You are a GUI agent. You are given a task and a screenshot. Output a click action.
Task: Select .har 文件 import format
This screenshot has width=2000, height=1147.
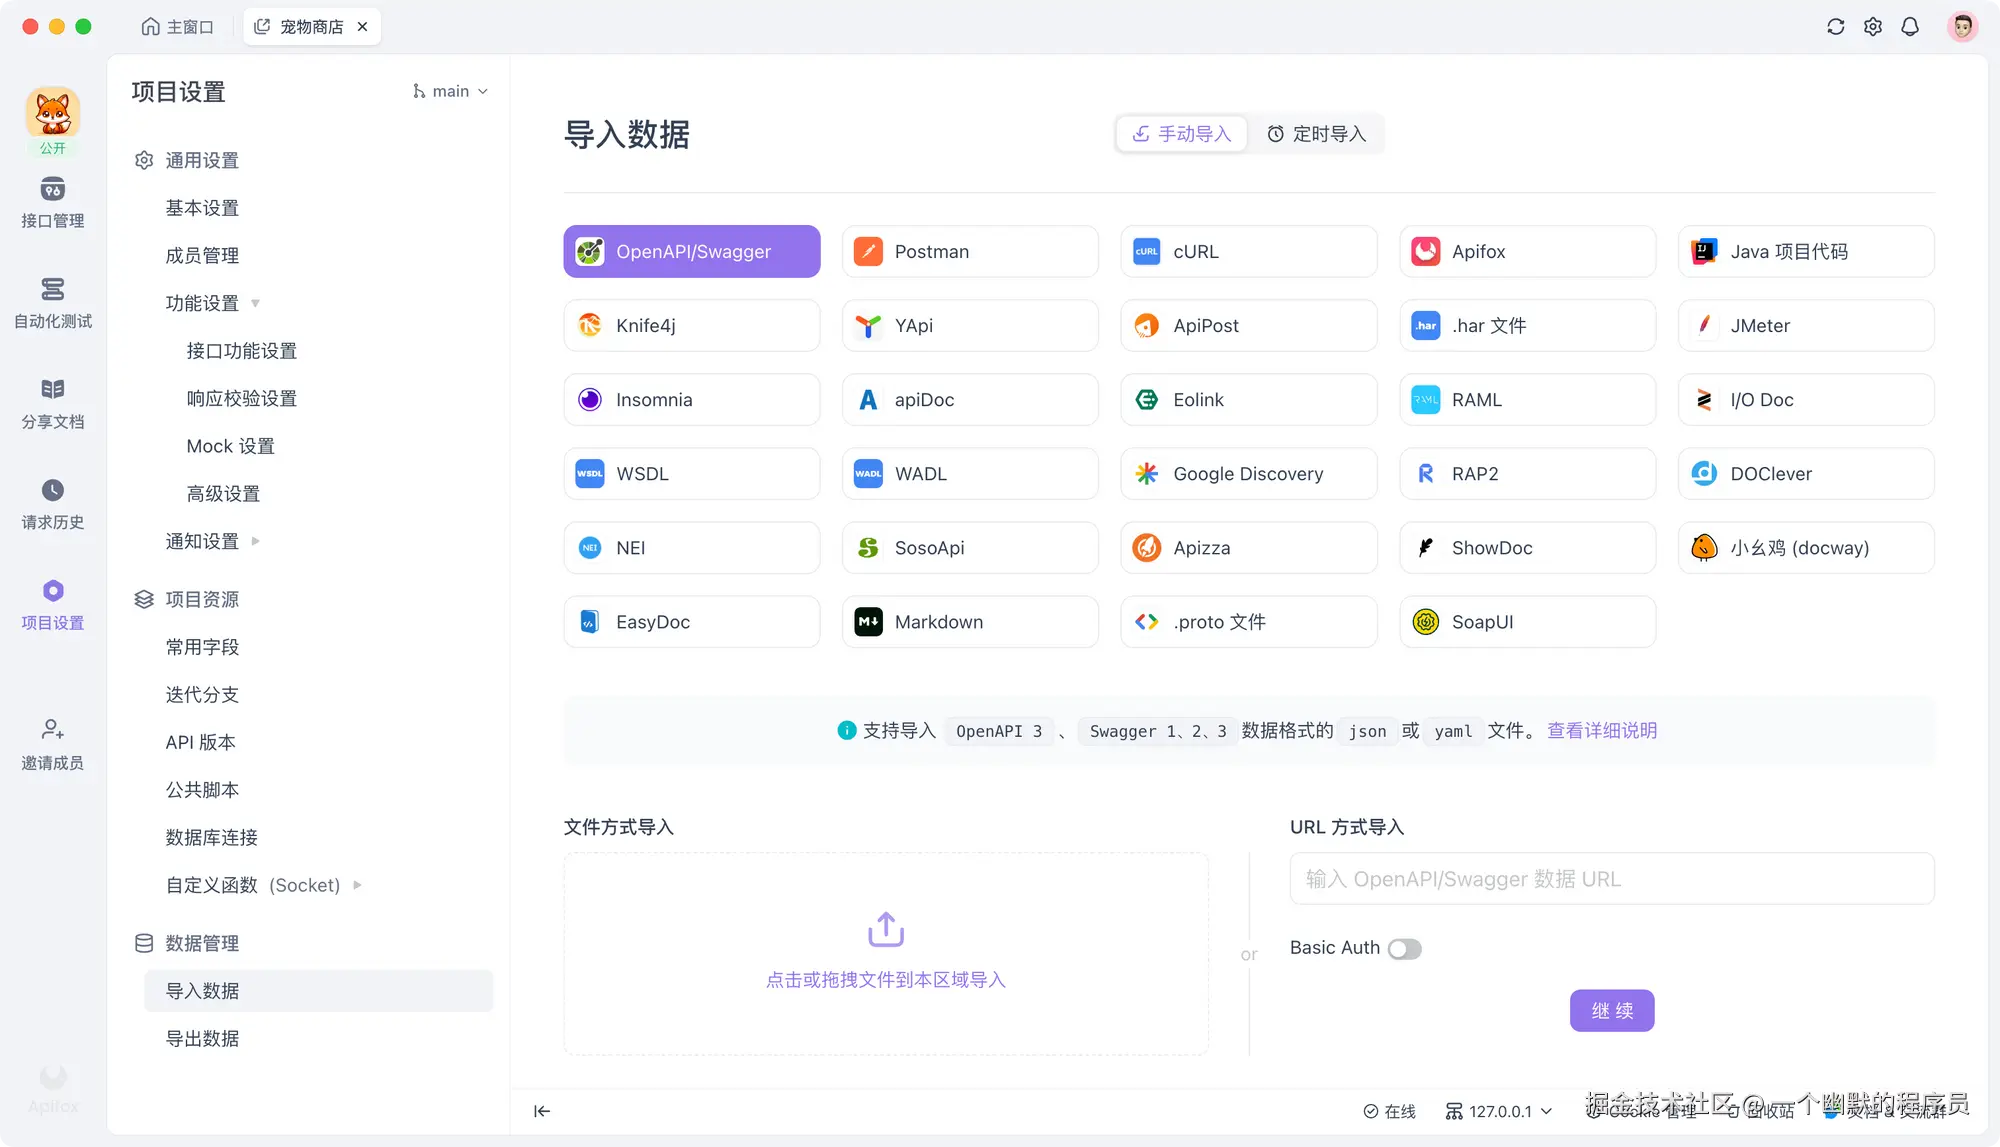coord(1527,326)
